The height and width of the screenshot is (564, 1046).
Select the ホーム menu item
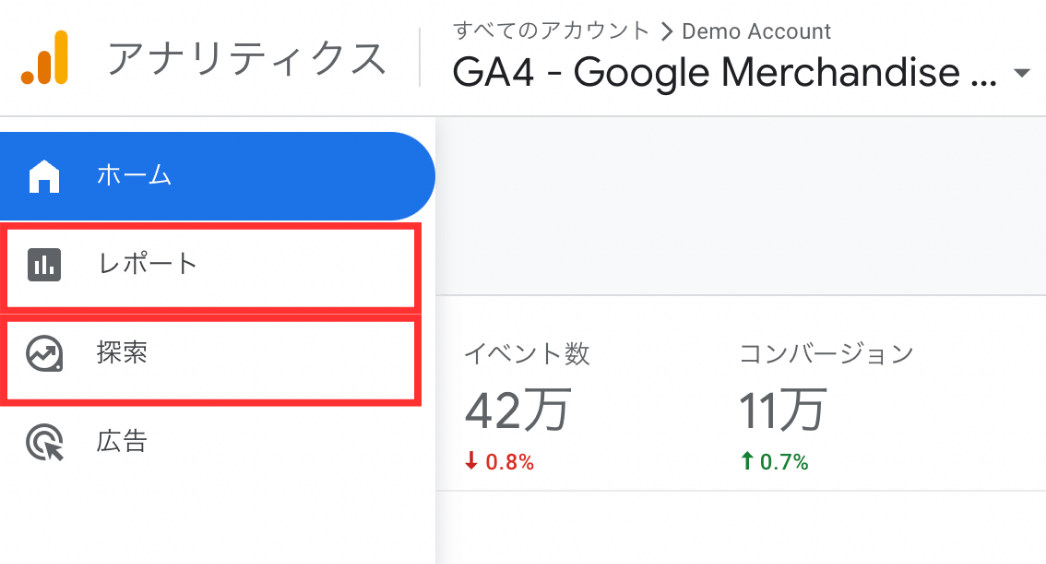217,176
